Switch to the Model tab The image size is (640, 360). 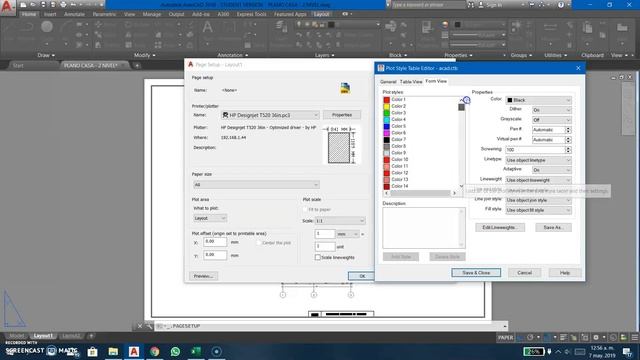coord(16,336)
